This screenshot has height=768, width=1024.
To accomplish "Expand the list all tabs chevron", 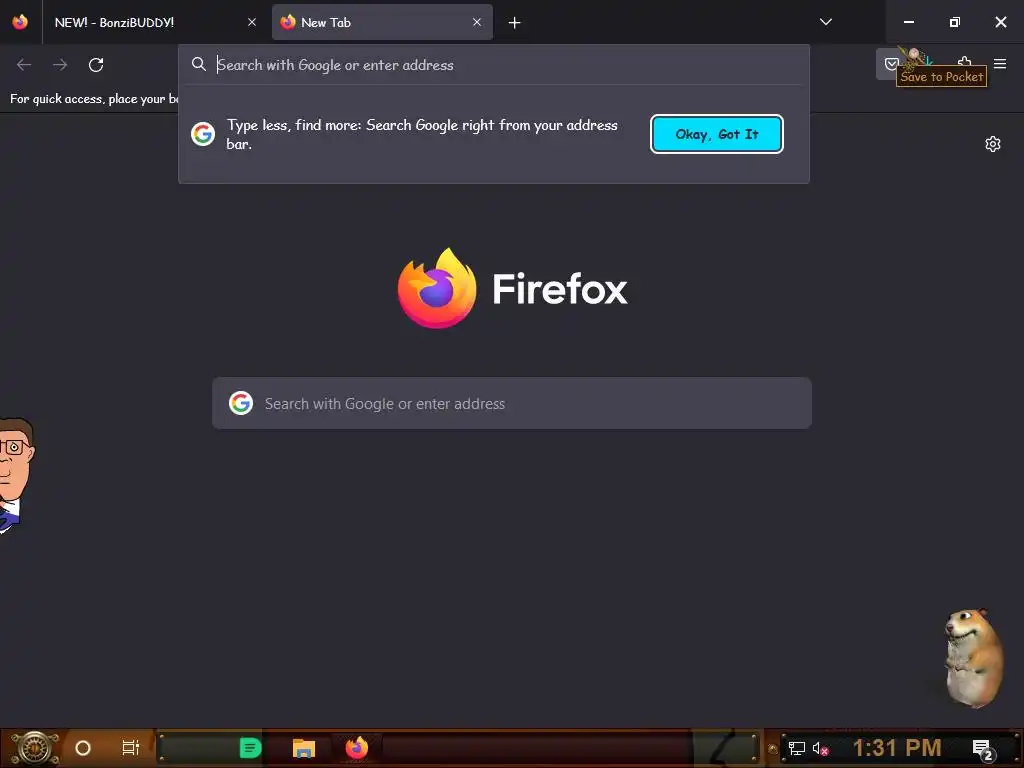I will click(825, 22).
